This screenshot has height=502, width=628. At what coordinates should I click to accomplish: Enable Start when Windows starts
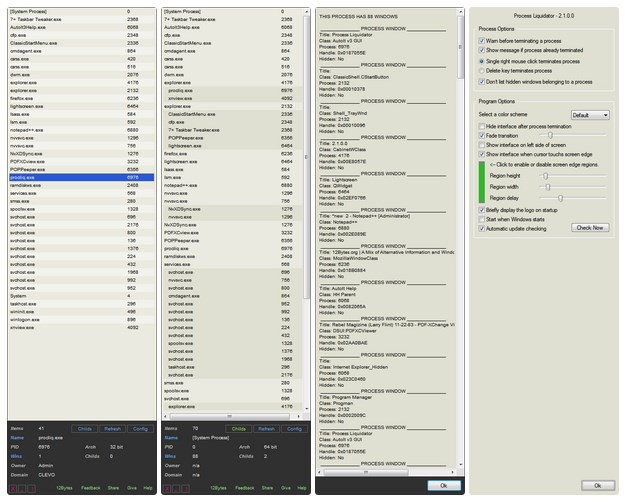(x=482, y=219)
